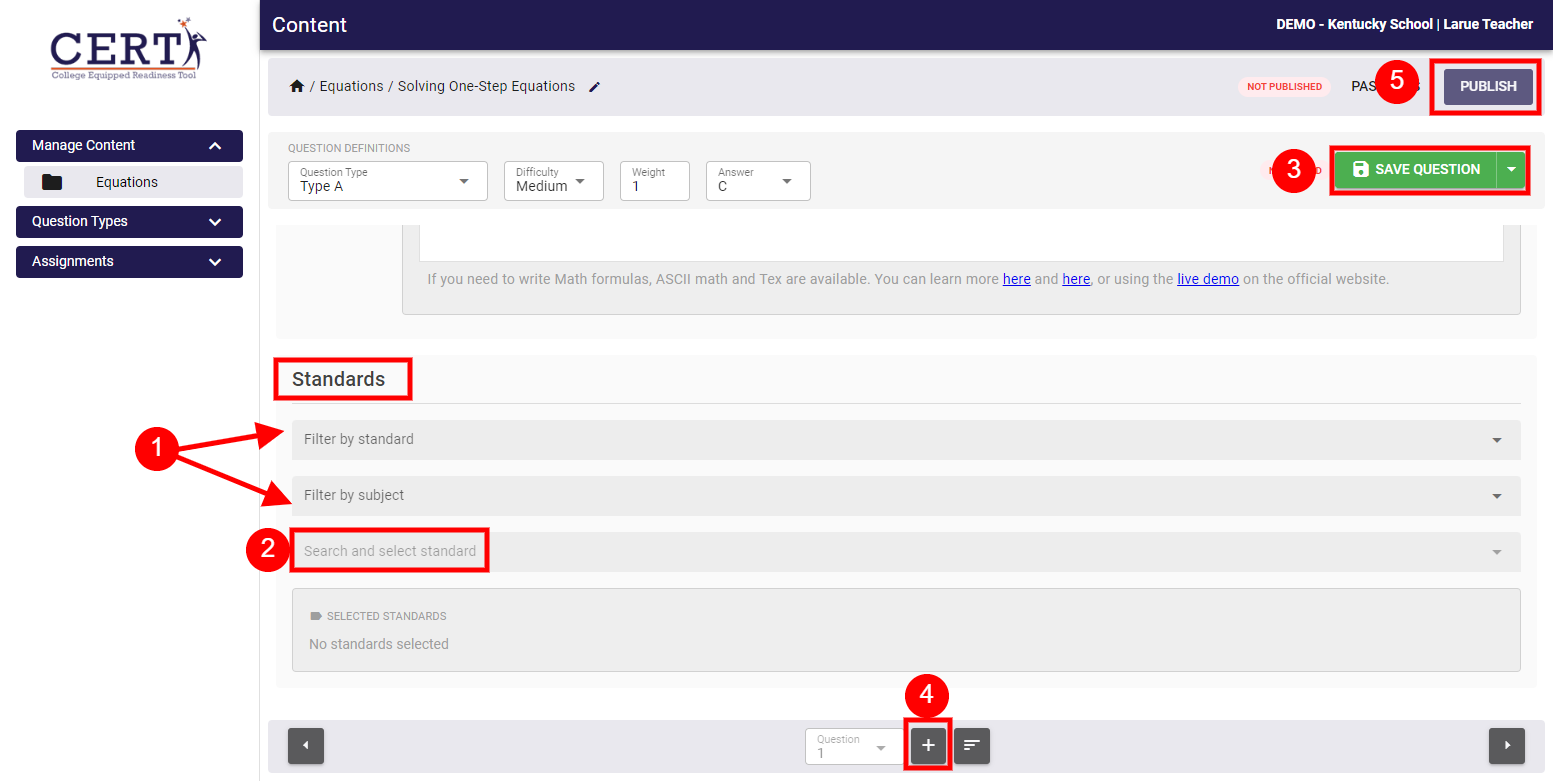Open the Answer dropdown

757,181
